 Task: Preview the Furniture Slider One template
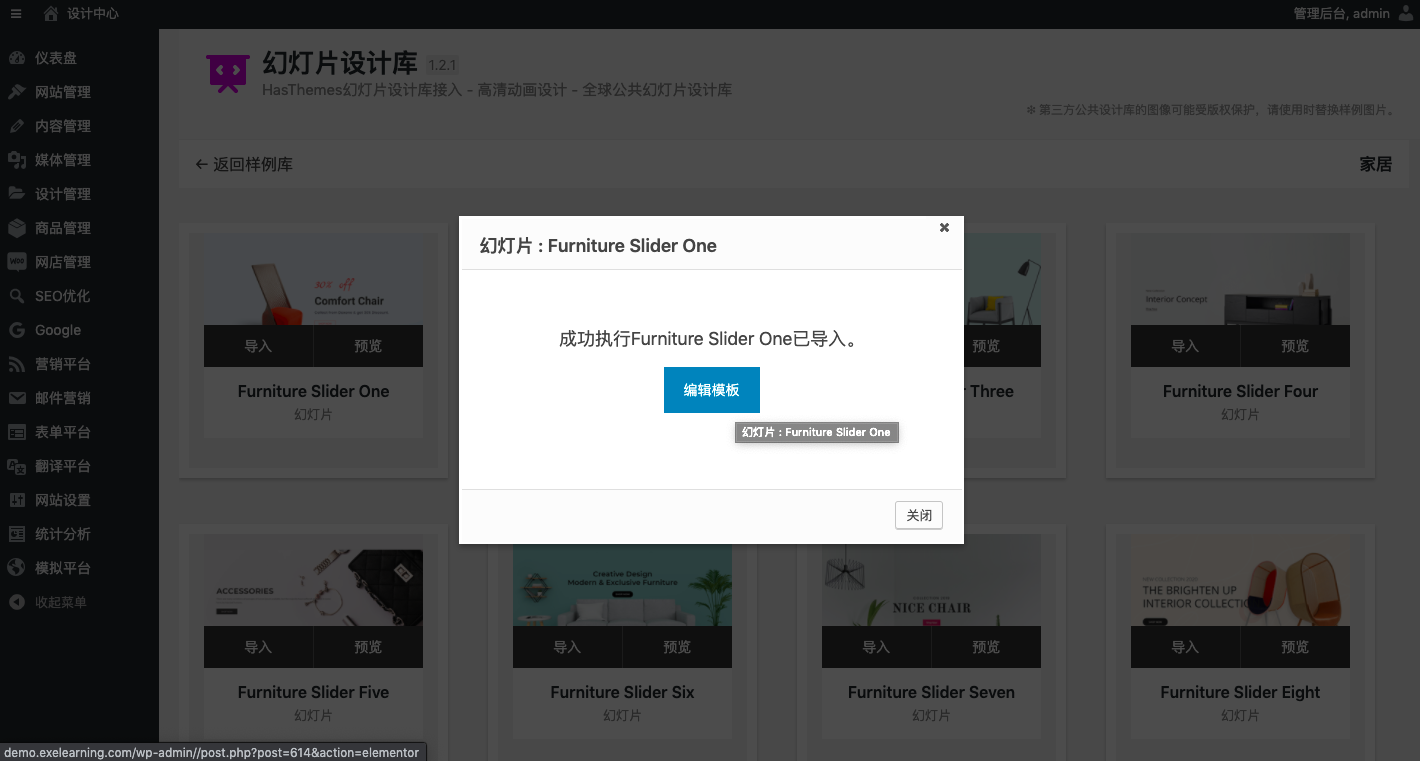(x=368, y=346)
